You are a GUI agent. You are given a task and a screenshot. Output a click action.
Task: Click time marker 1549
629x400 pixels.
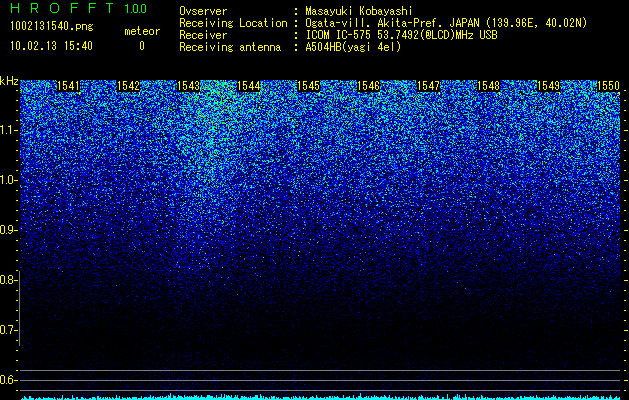[548, 86]
